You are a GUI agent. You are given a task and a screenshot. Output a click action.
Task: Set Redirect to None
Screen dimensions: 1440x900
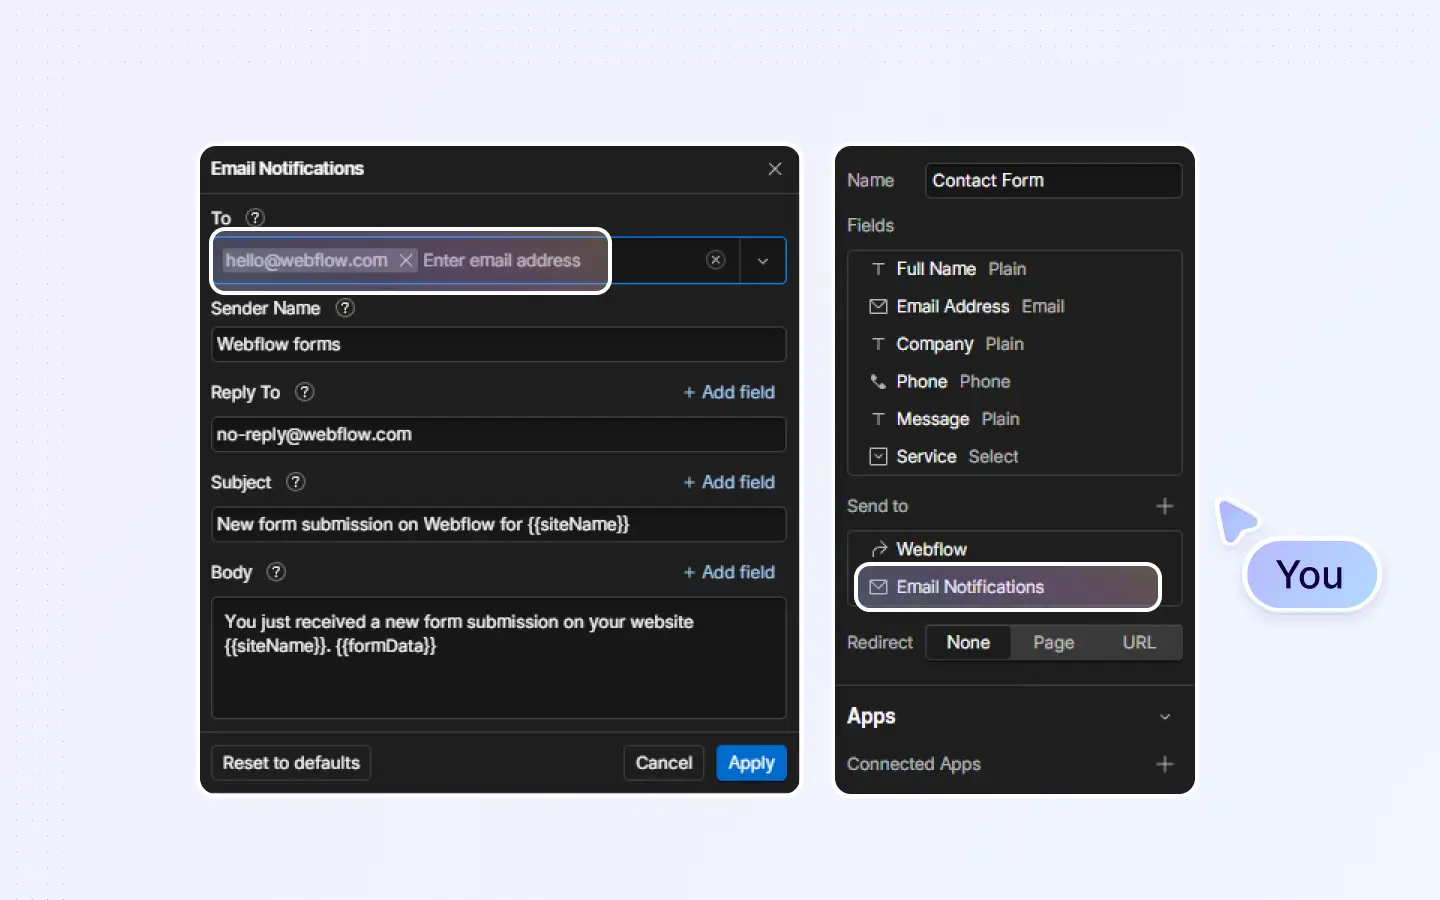[968, 643]
